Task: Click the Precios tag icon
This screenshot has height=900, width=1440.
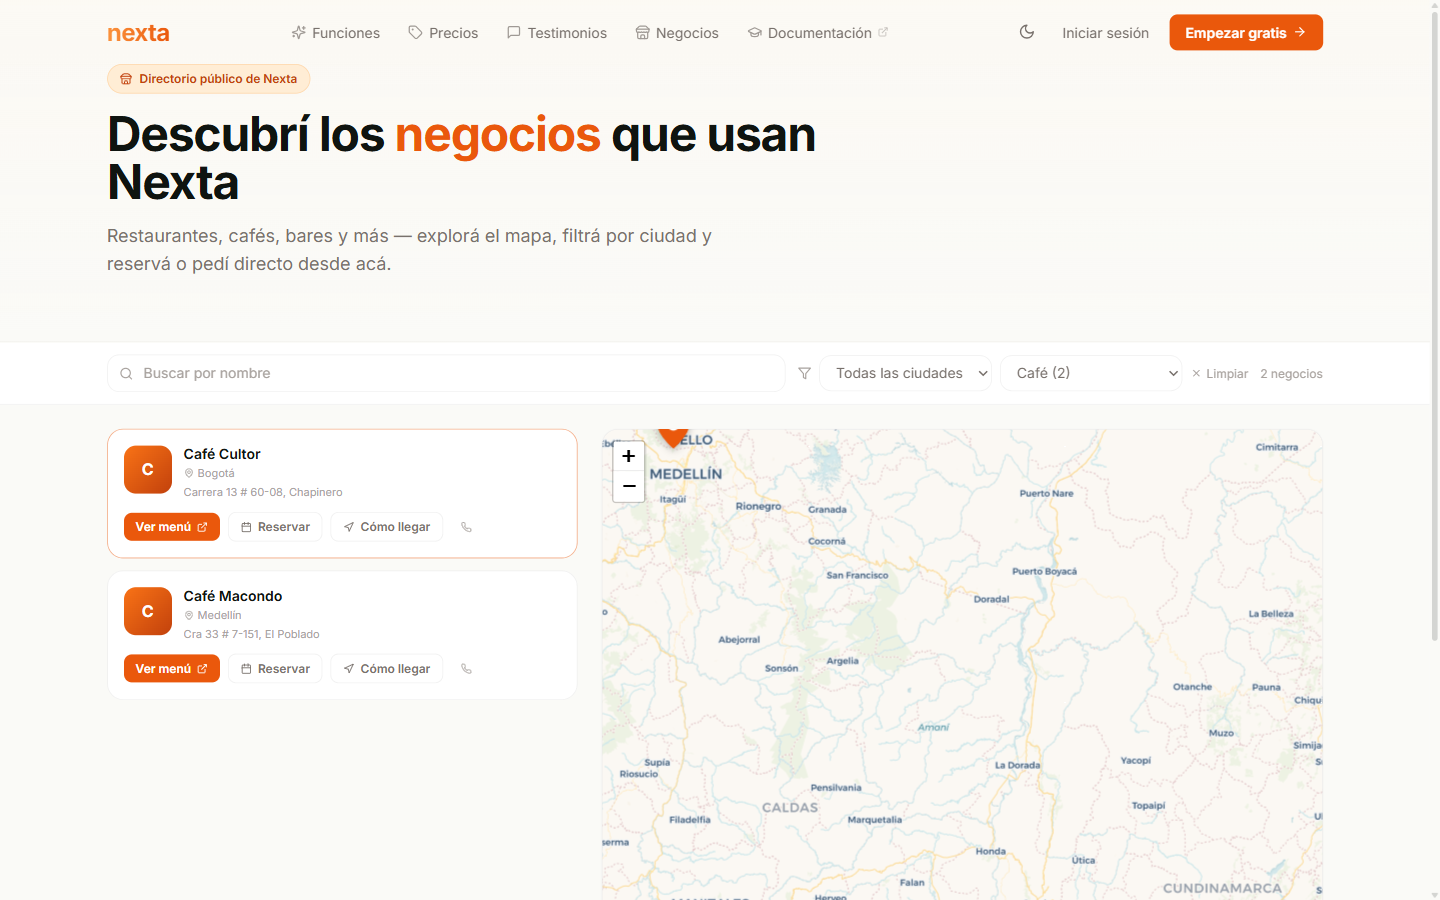Action: [x=415, y=33]
